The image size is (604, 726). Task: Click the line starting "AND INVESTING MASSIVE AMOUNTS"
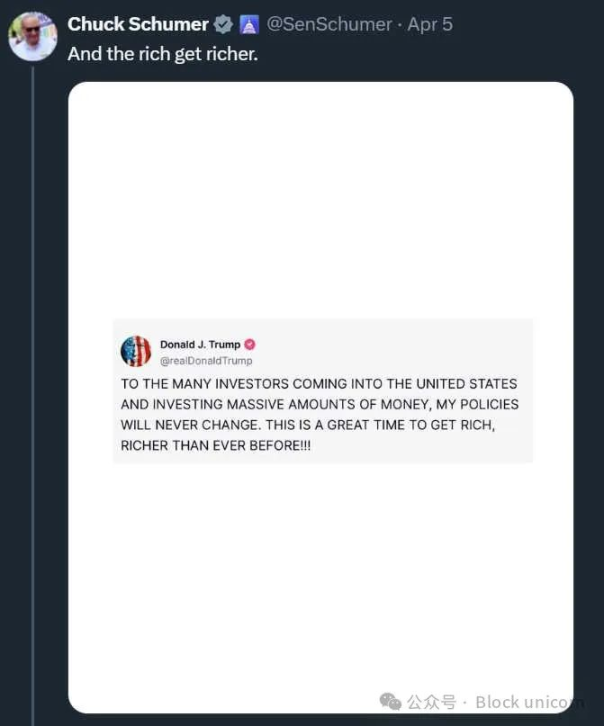[319, 404]
